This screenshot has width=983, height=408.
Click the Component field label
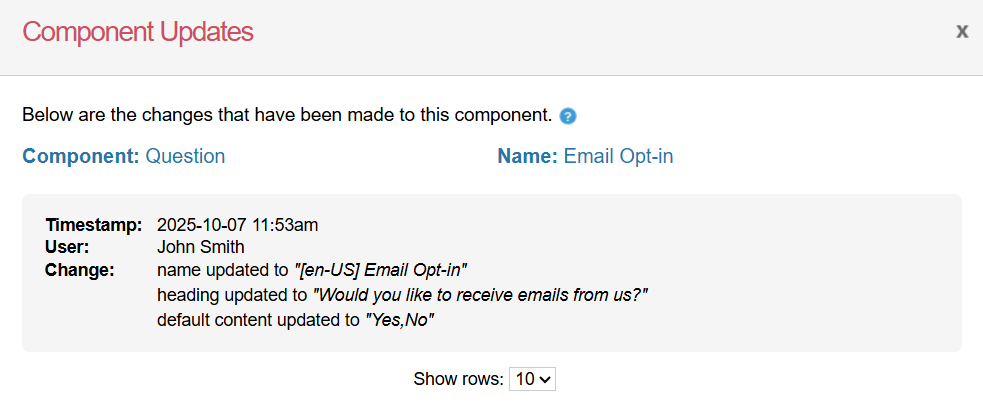tap(81, 156)
